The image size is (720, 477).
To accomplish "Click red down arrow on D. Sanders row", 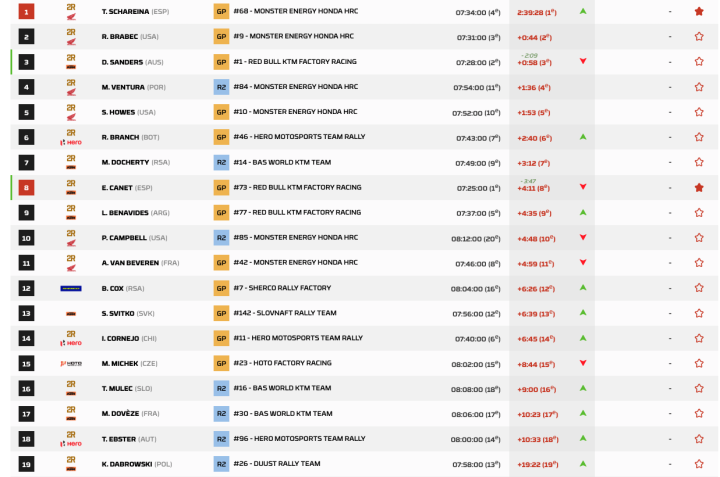I will [x=583, y=62].
